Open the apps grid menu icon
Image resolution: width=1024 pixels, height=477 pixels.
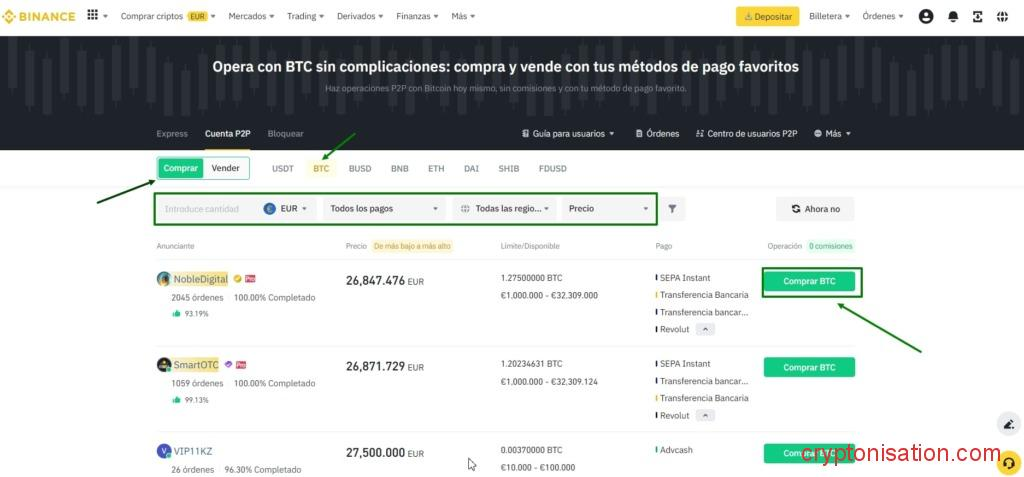(93, 16)
